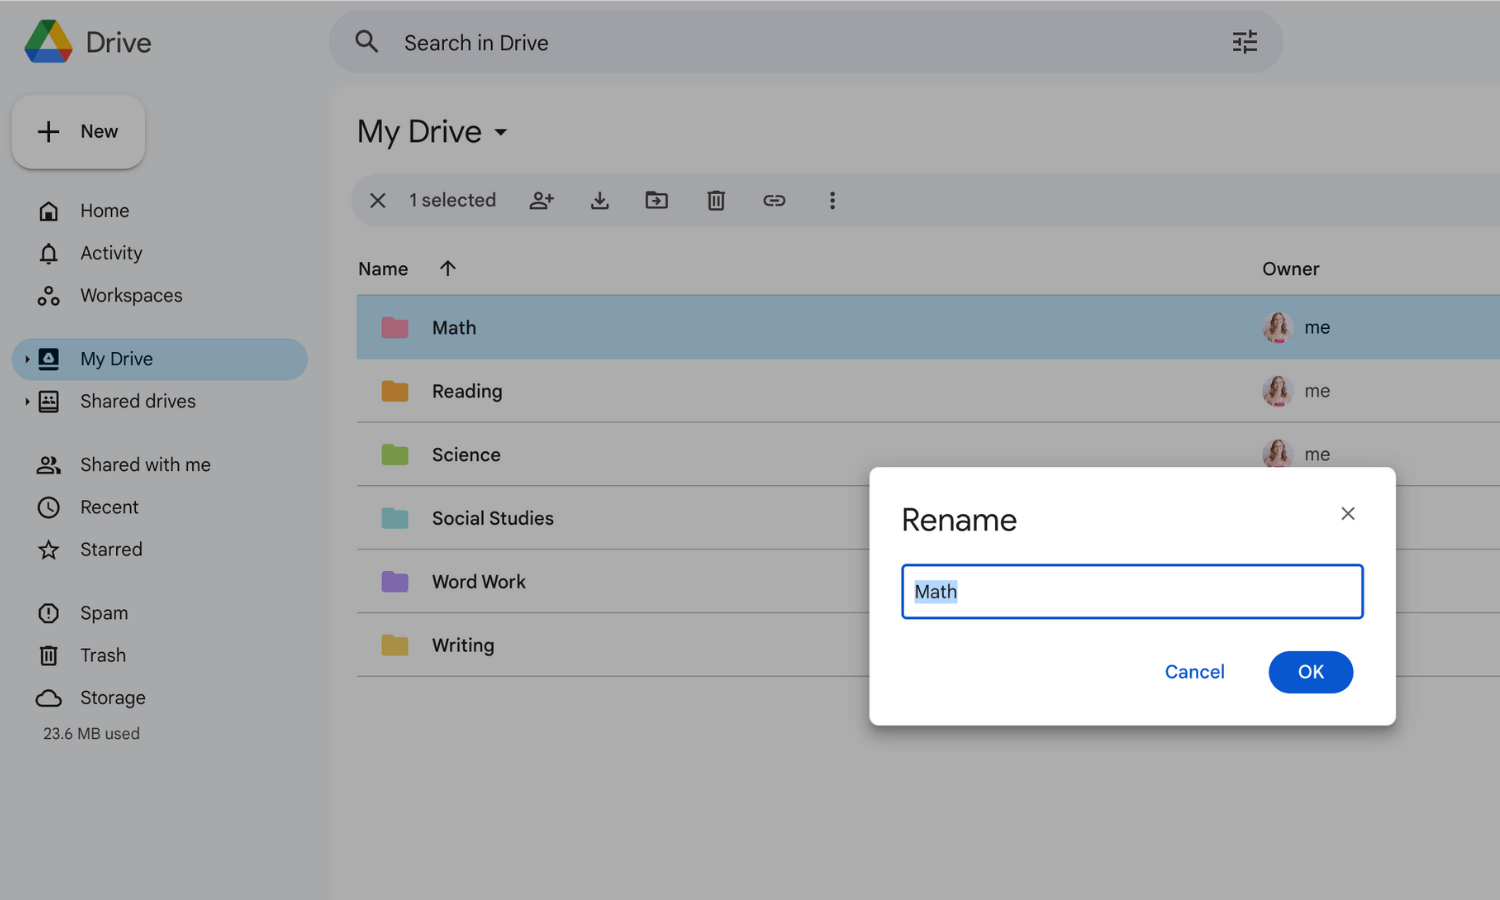Screen dimensions: 1500x900
Task: Download the selected folder
Action: click(599, 200)
